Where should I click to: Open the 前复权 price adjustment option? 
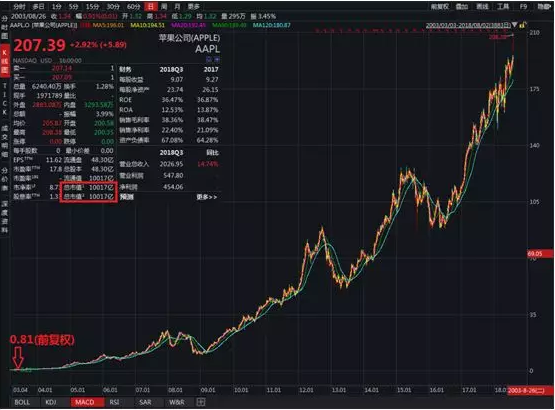[440, 6]
